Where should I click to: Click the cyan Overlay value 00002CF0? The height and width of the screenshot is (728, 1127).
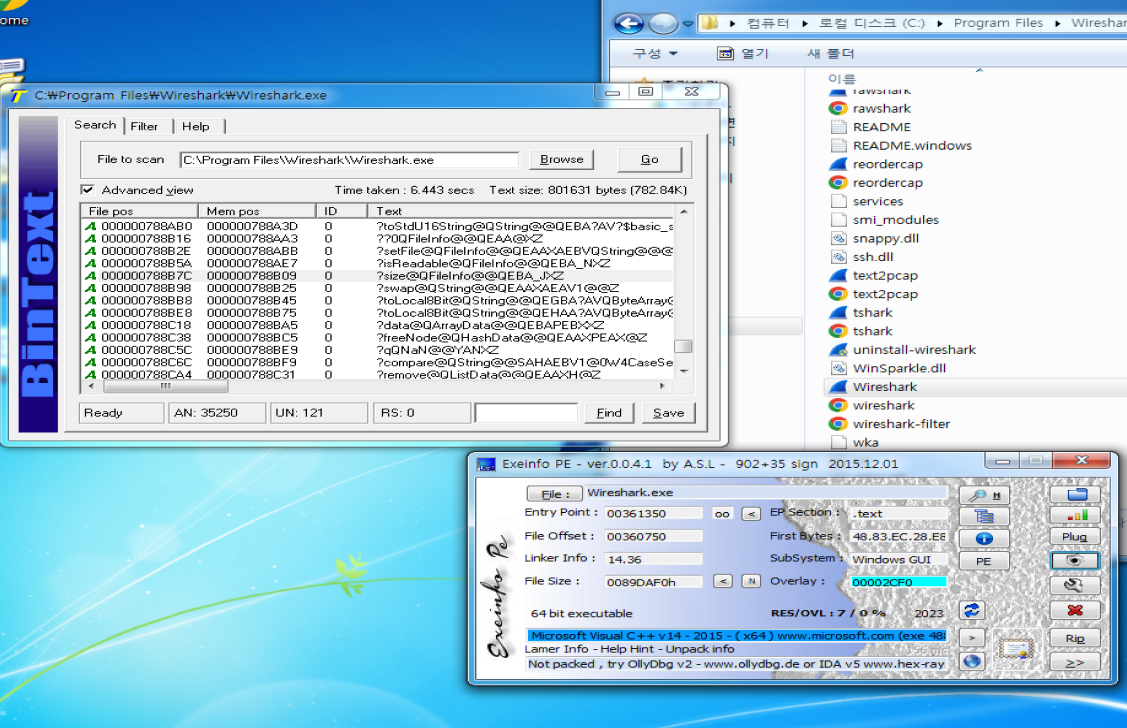[898, 582]
